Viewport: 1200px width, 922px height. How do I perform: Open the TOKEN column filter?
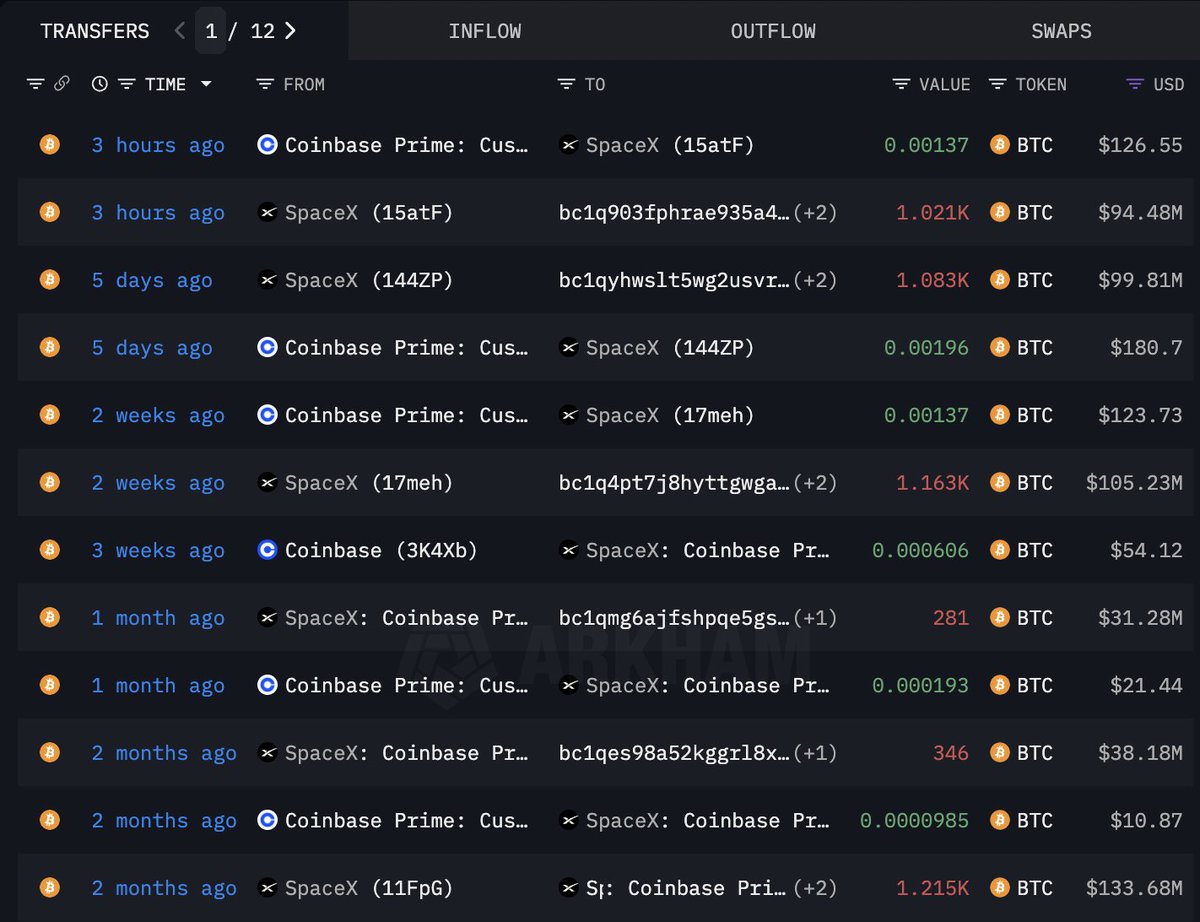pyautogui.click(x=997, y=84)
